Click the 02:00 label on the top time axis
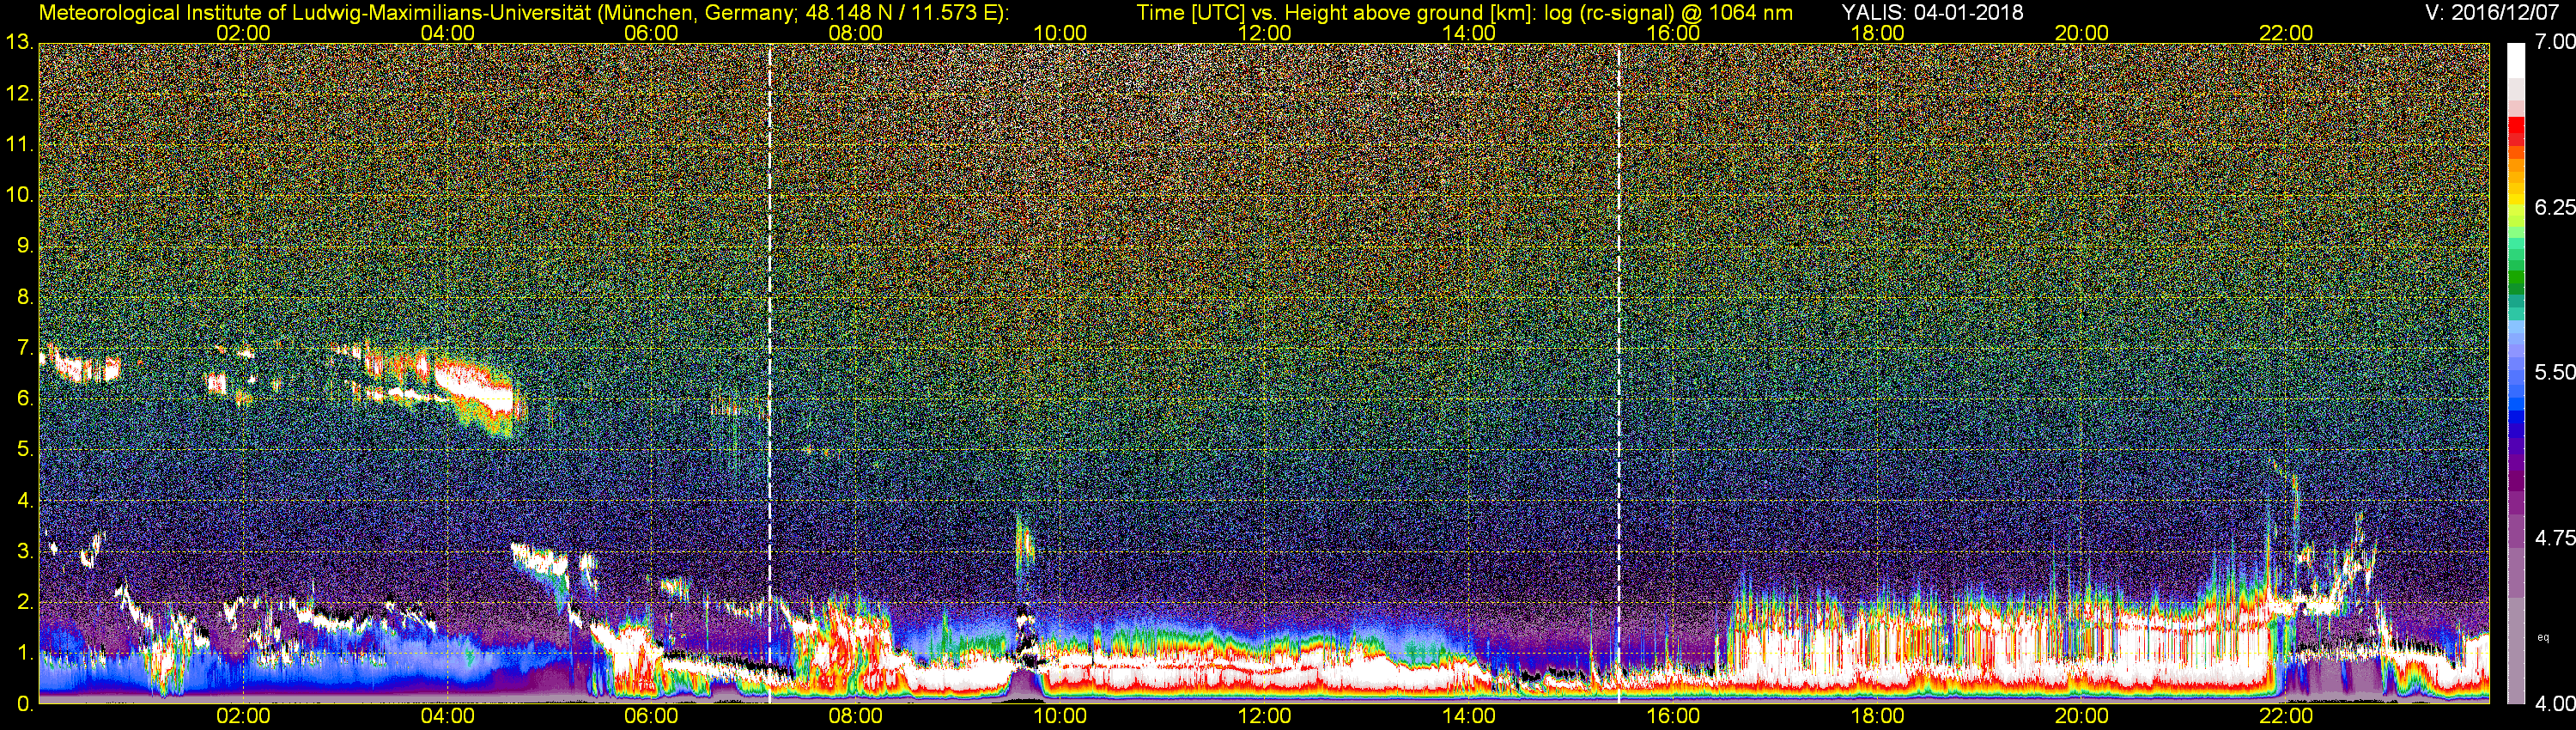The height and width of the screenshot is (730, 2576). [x=243, y=33]
